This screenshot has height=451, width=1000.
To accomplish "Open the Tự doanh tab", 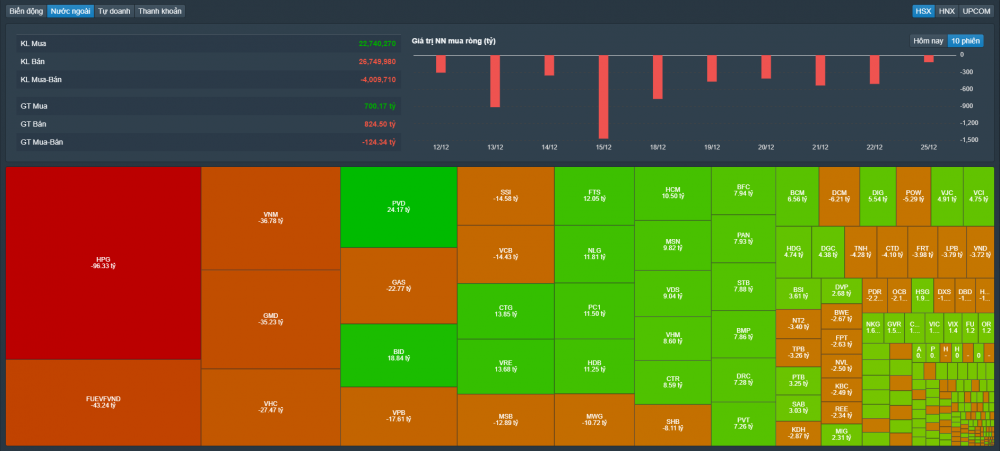I will [114, 11].
